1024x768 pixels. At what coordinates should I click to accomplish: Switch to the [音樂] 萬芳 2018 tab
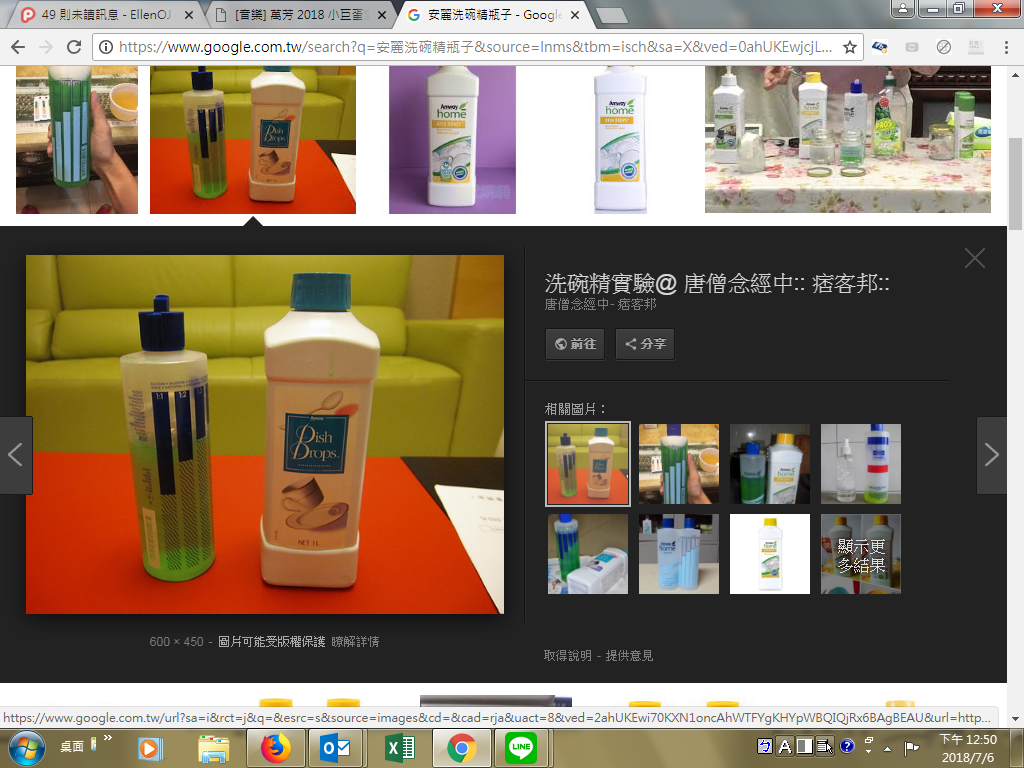click(x=300, y=14)
